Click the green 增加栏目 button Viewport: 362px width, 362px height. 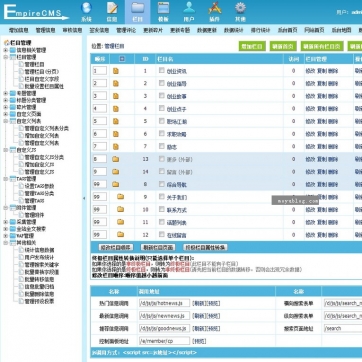252,46
